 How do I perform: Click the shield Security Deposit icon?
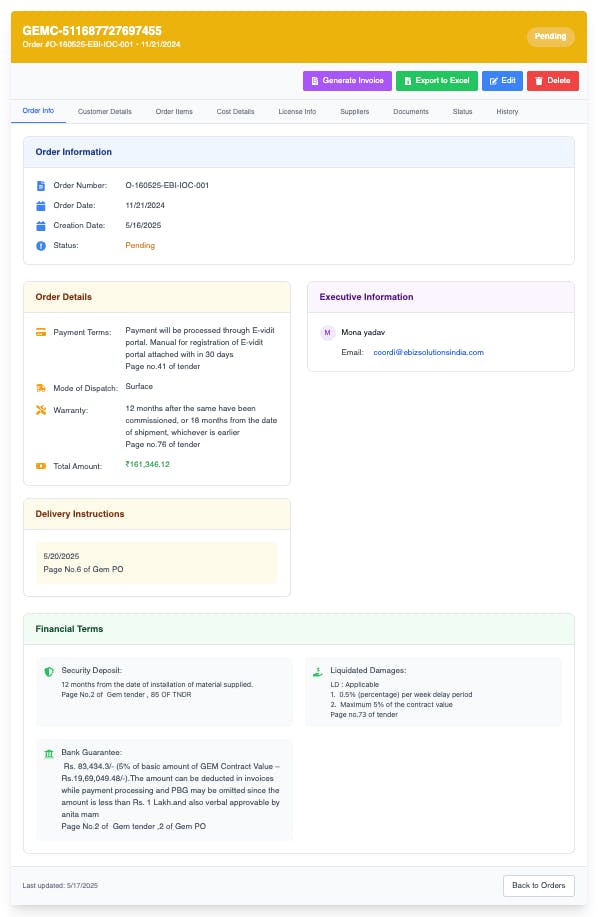[x=49, y=671]
